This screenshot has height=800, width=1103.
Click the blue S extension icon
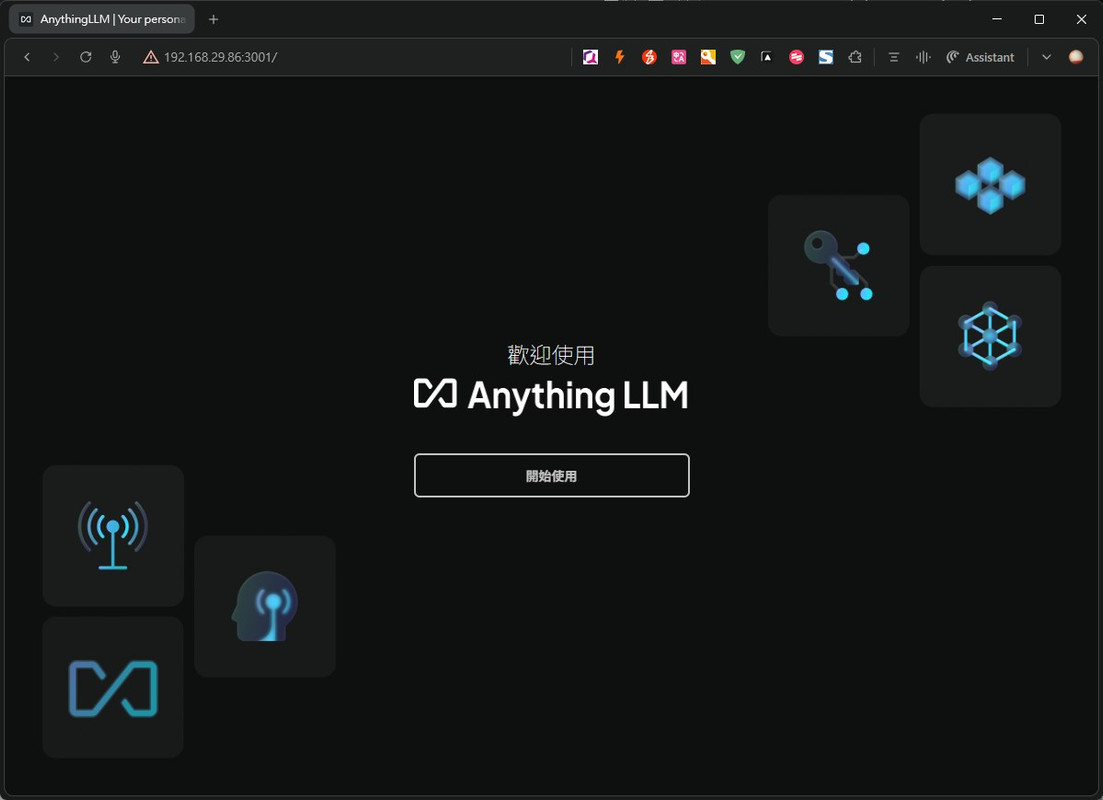826,57
